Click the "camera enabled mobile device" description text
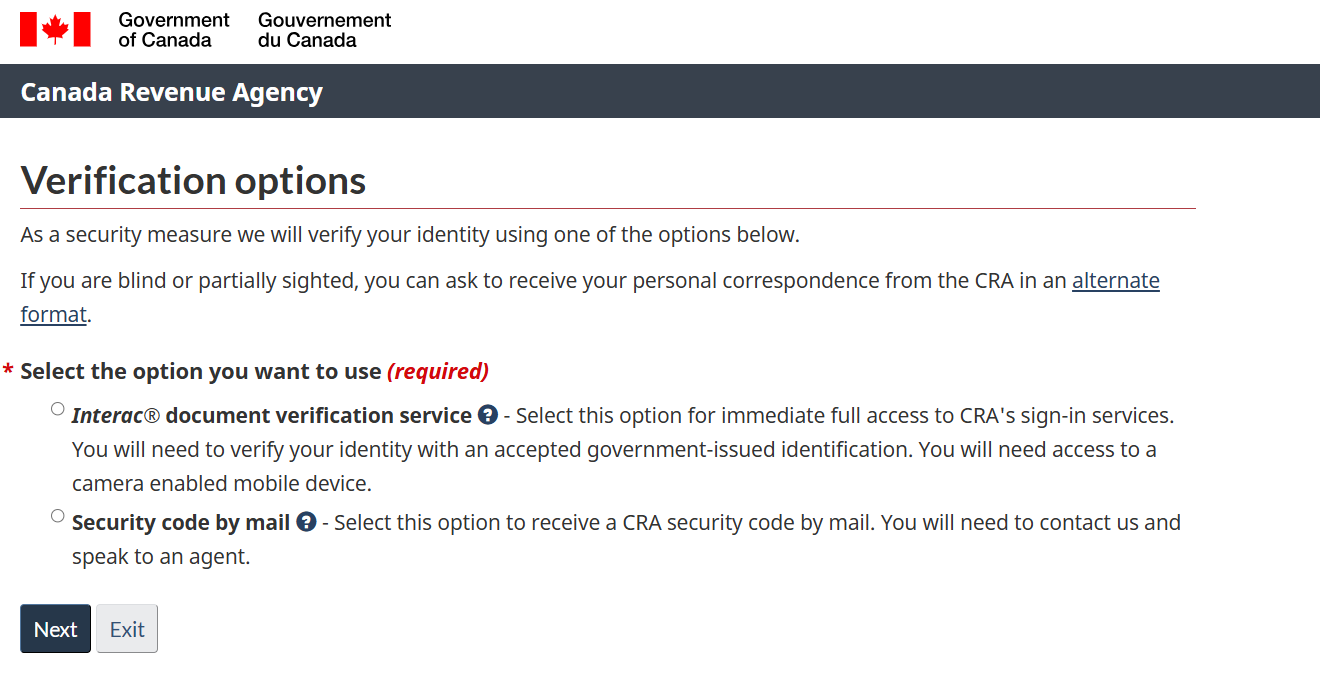Viewport: 1320px width, 687px height. (221, 483)
